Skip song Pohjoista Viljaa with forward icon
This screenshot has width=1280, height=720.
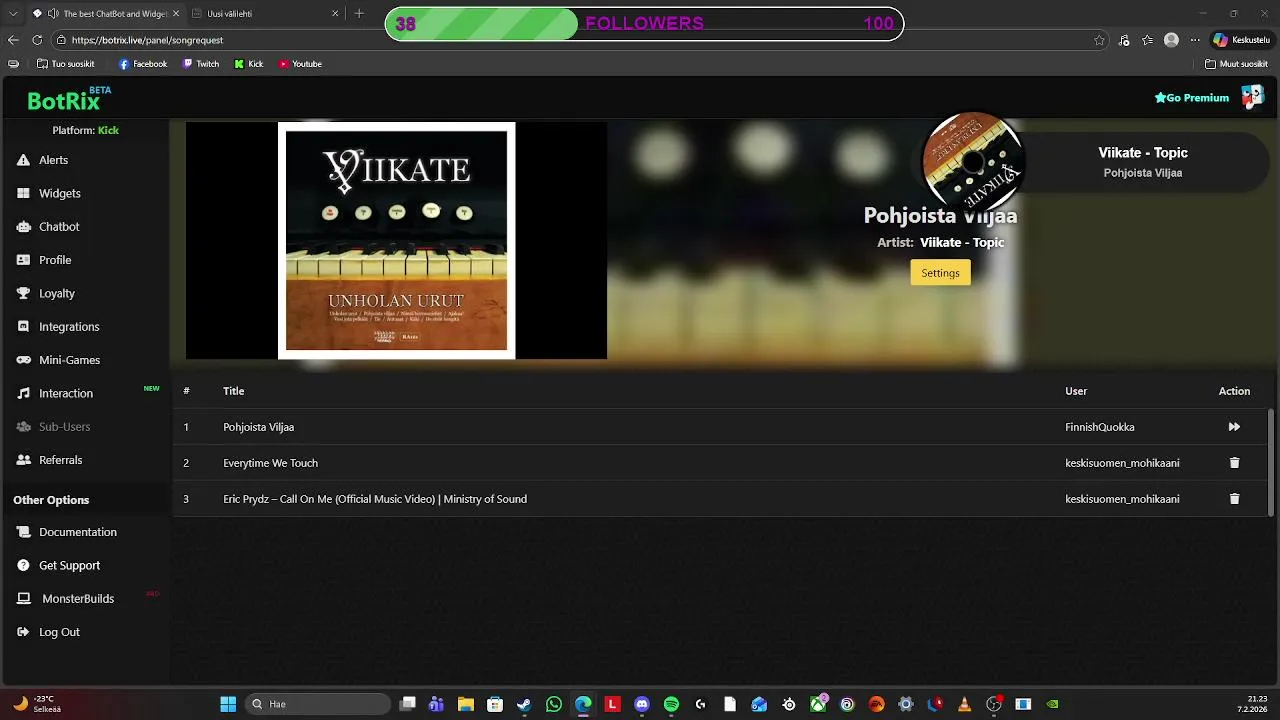[1234, 427]
